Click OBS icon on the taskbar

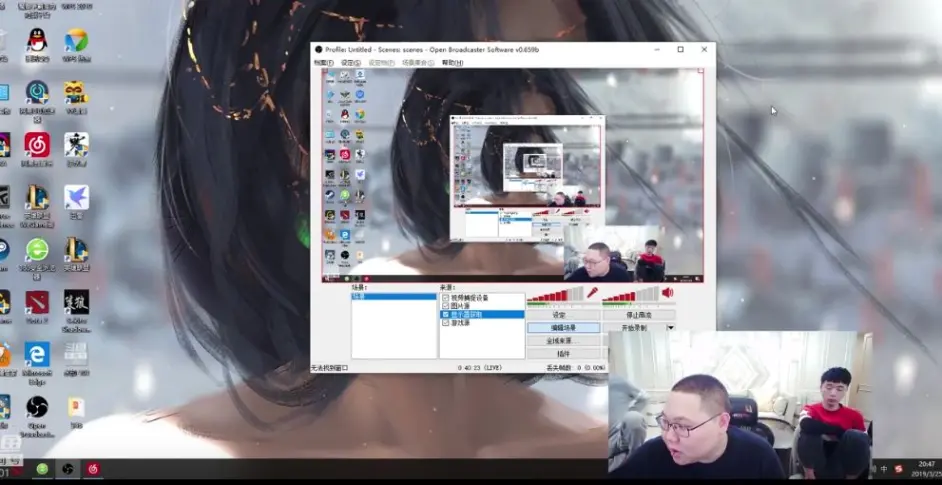[67, 469]
